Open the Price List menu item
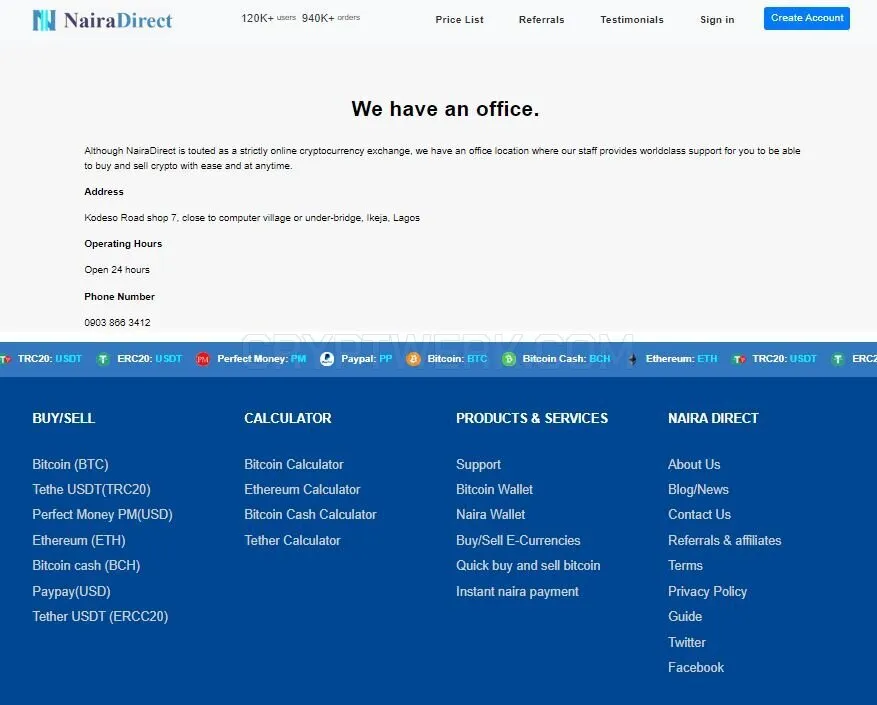 [459, 20]
